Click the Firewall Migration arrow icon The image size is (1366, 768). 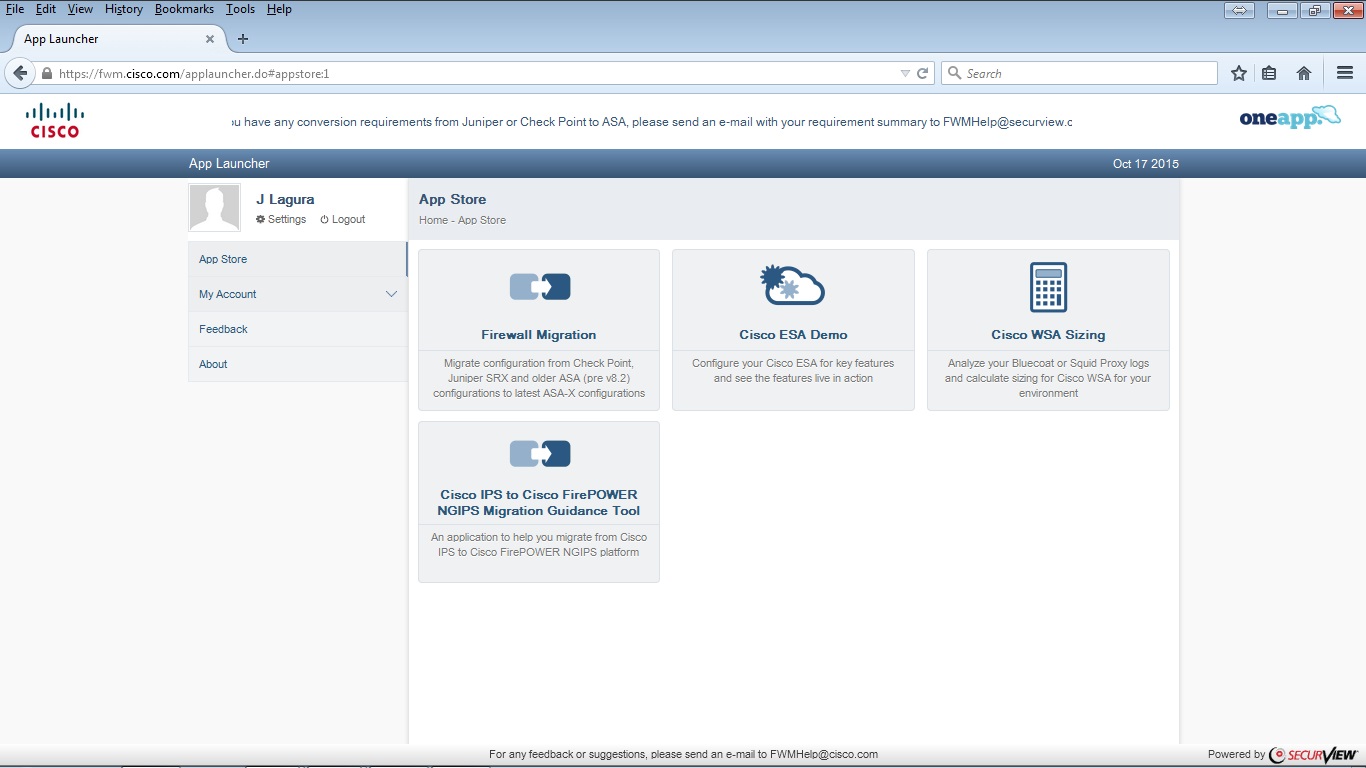tap(540, 287)
